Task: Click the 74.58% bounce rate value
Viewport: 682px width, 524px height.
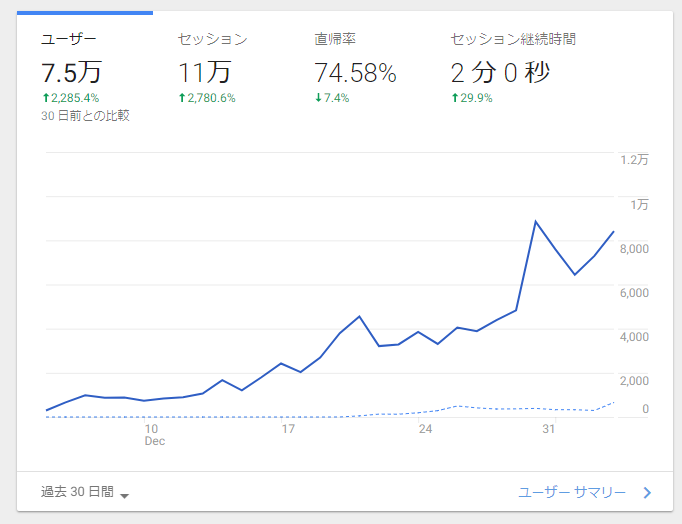Action: point(355,73)
